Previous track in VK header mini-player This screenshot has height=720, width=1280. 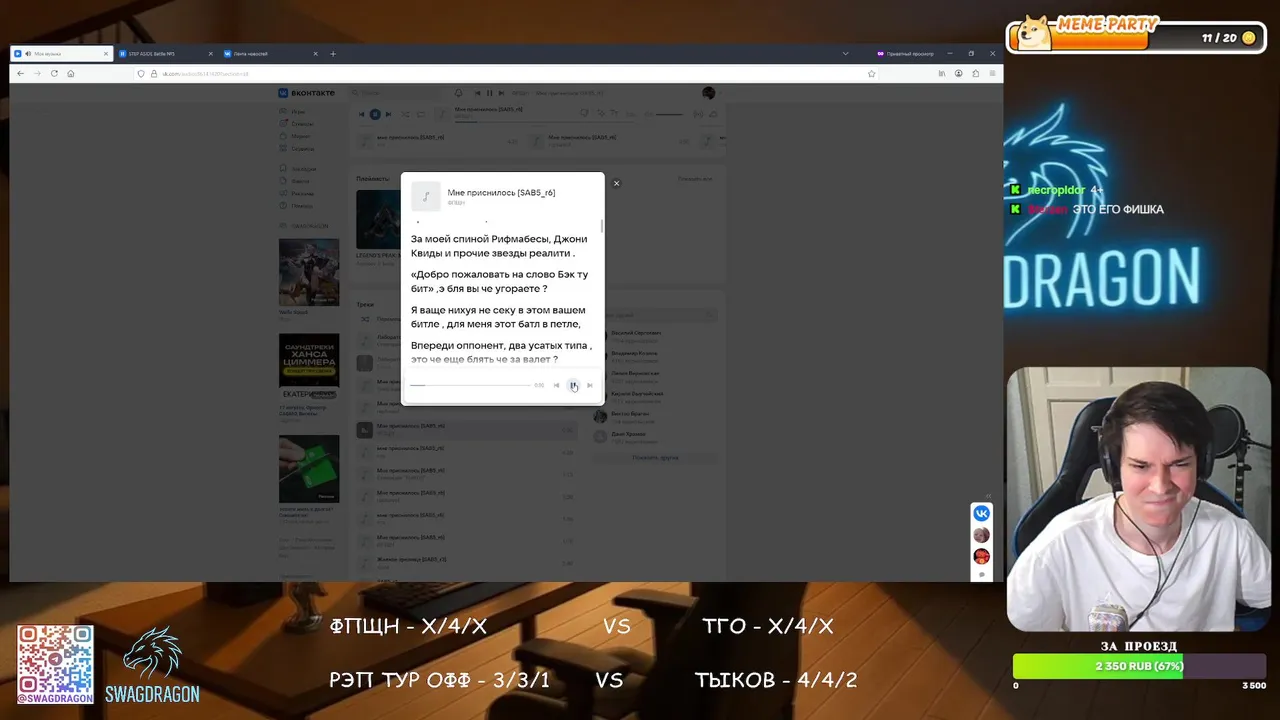477,93
